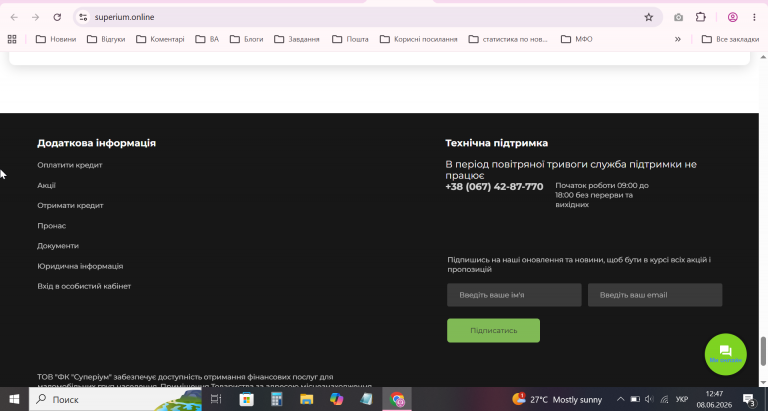Screen dimensions: 768x411
Task: Open the МФО bookmark folder
Action: 576,39
